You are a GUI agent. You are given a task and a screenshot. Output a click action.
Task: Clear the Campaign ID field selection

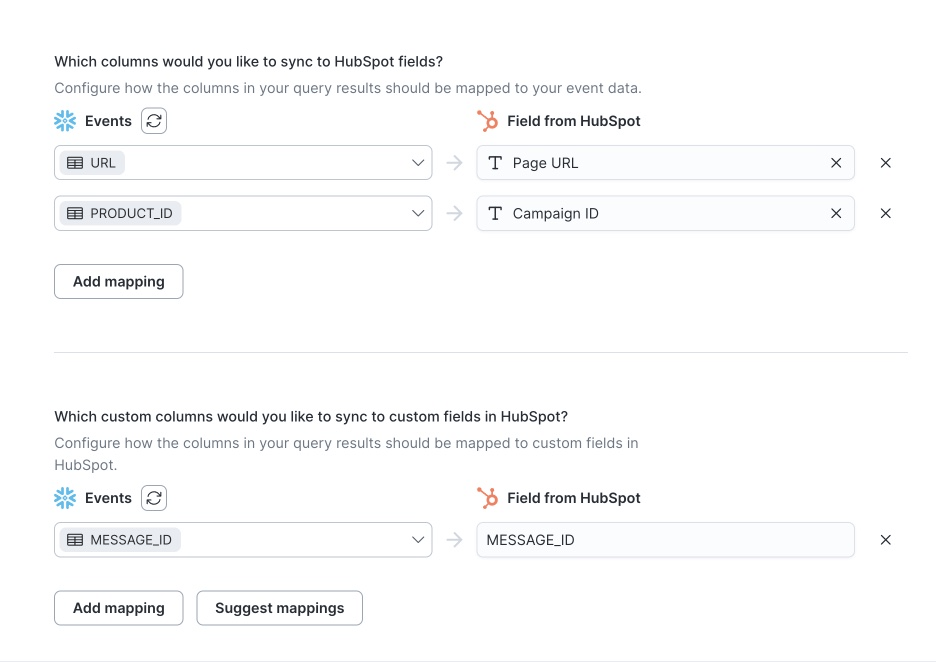836,213
